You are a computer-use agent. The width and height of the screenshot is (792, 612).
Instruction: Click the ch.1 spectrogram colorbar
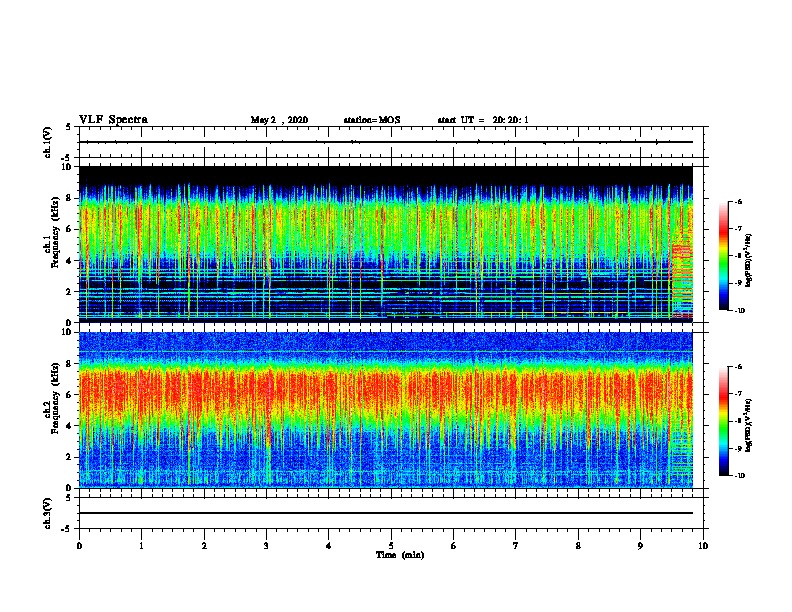click(723, 256)
